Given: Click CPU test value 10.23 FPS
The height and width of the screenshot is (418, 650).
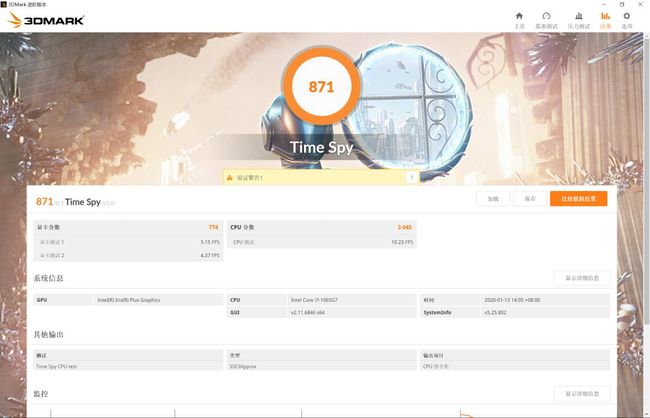Looking at the screenshot, I should pyautogui.click(x=402, y=242).
